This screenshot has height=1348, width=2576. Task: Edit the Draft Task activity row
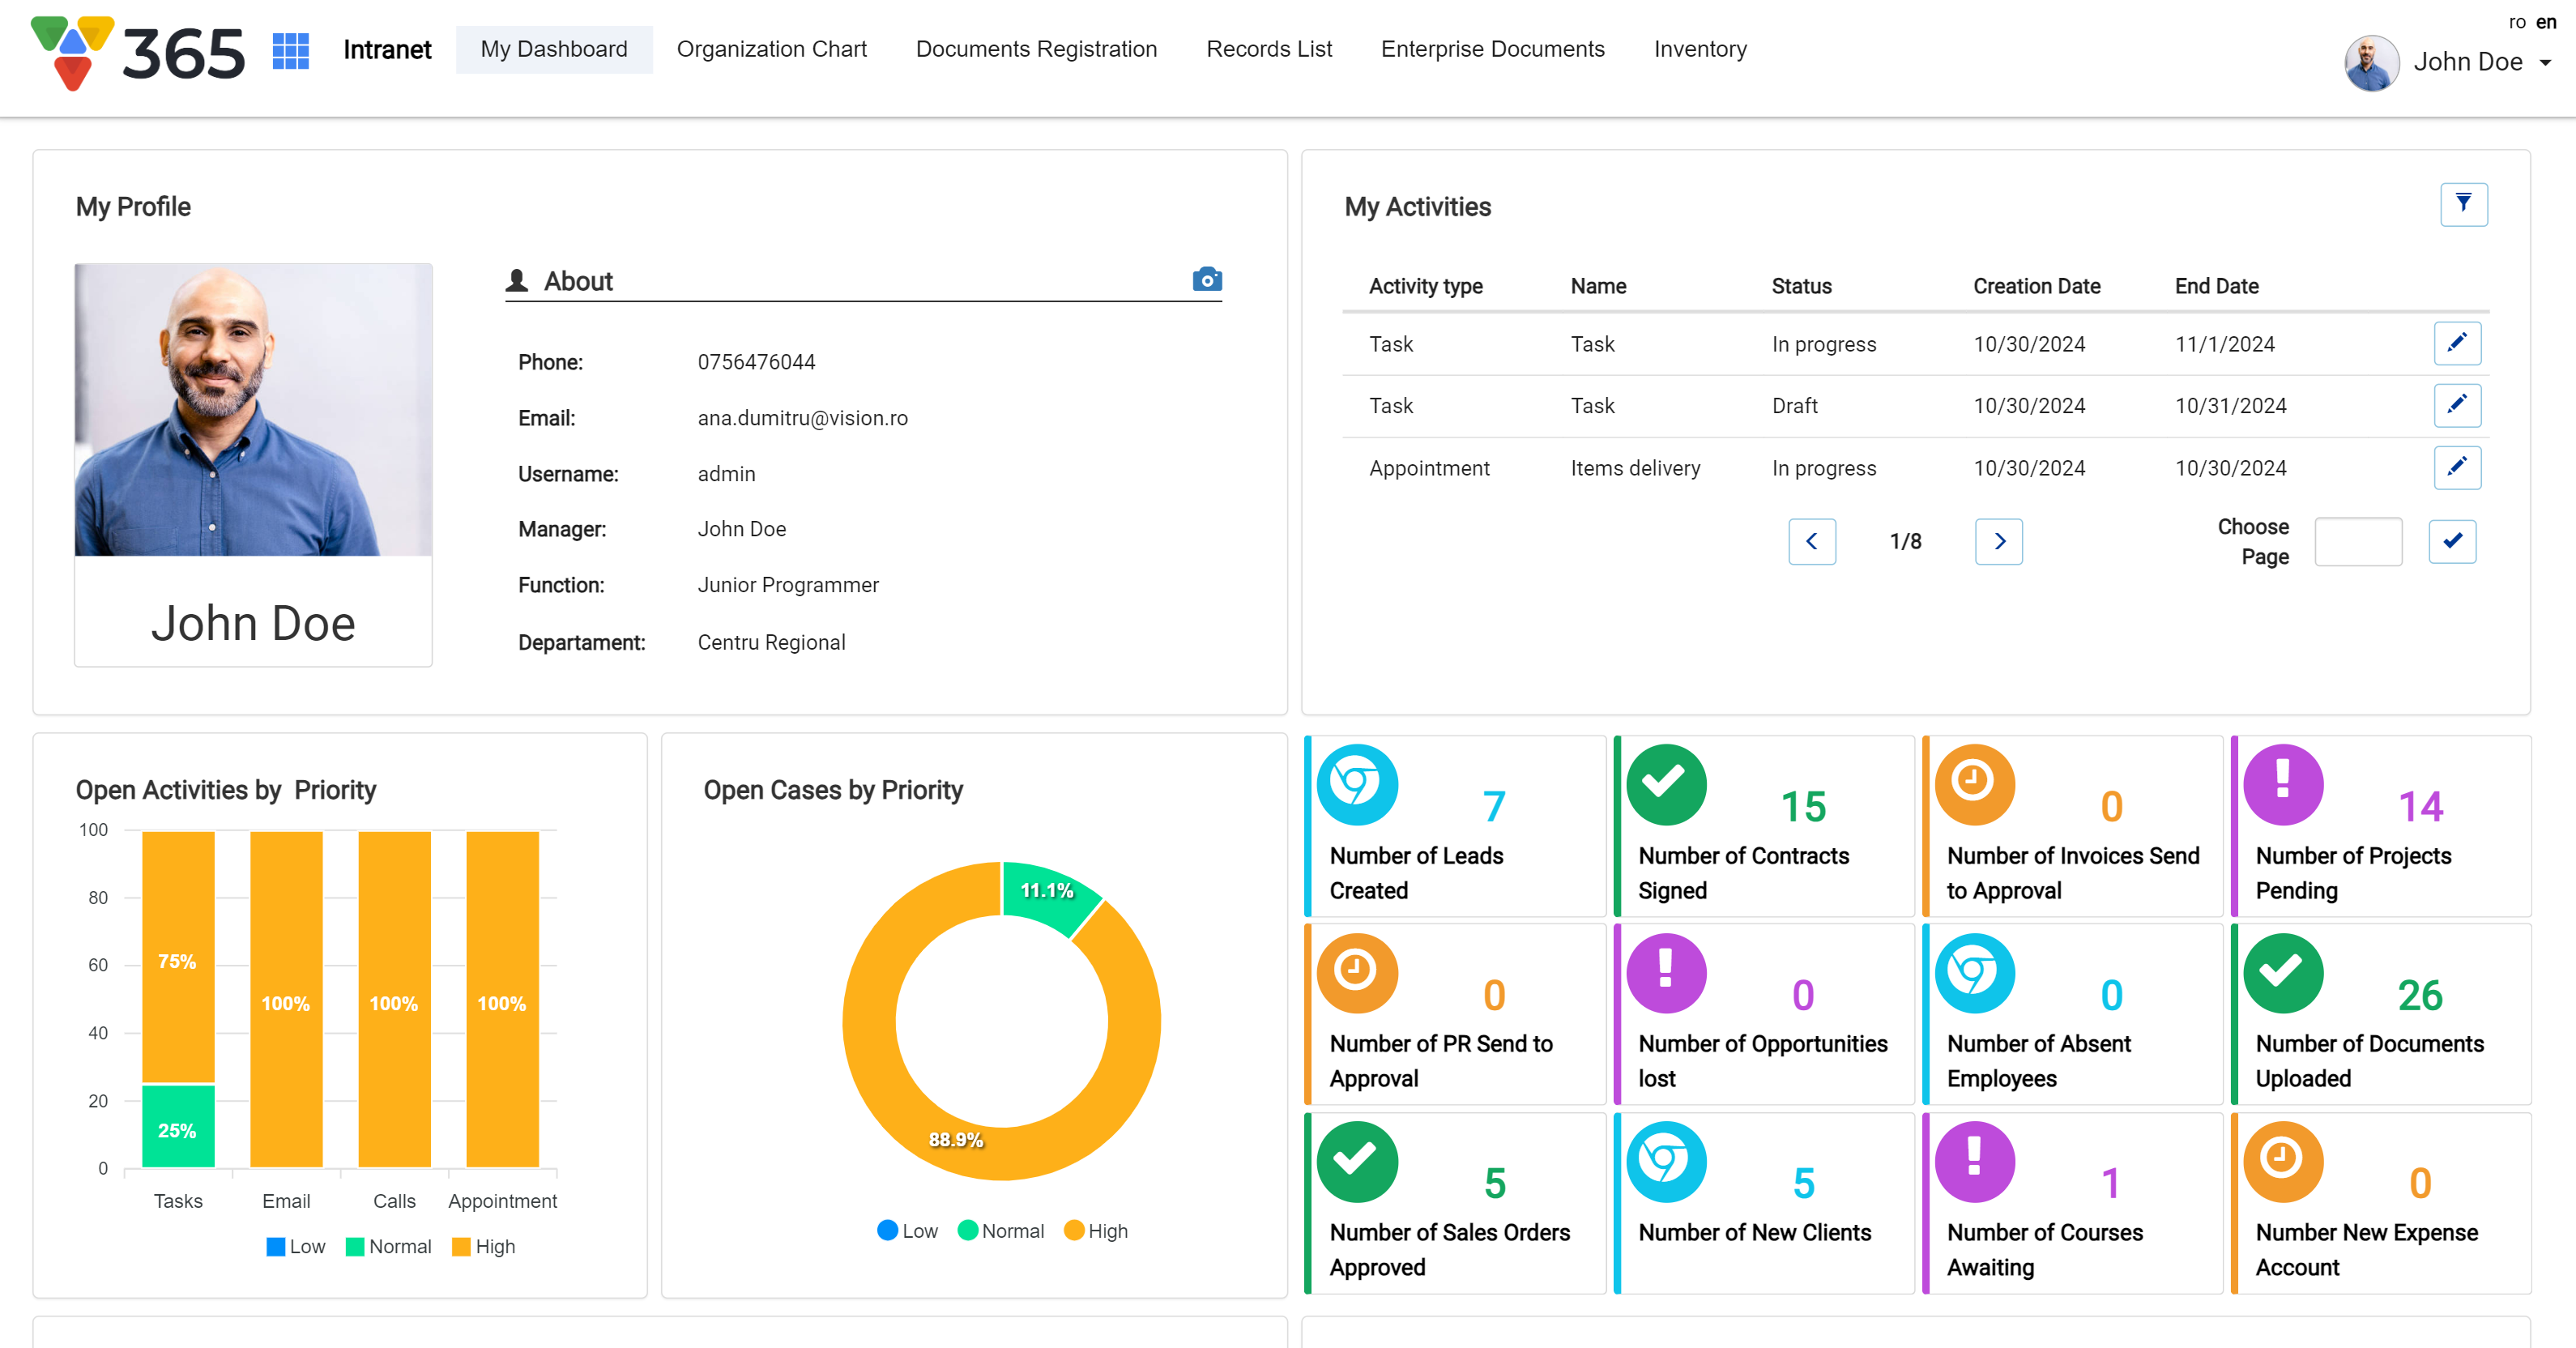tap(2456, 405)
